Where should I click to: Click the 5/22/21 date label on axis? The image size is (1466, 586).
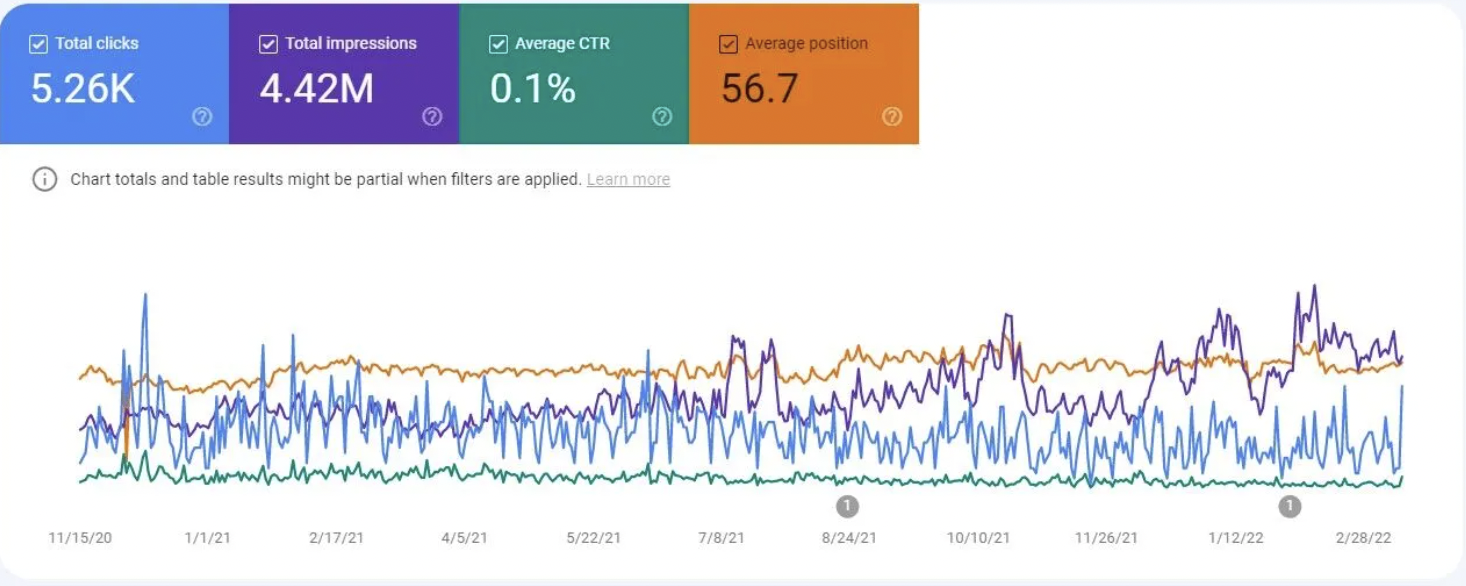(x=593, y=538)
